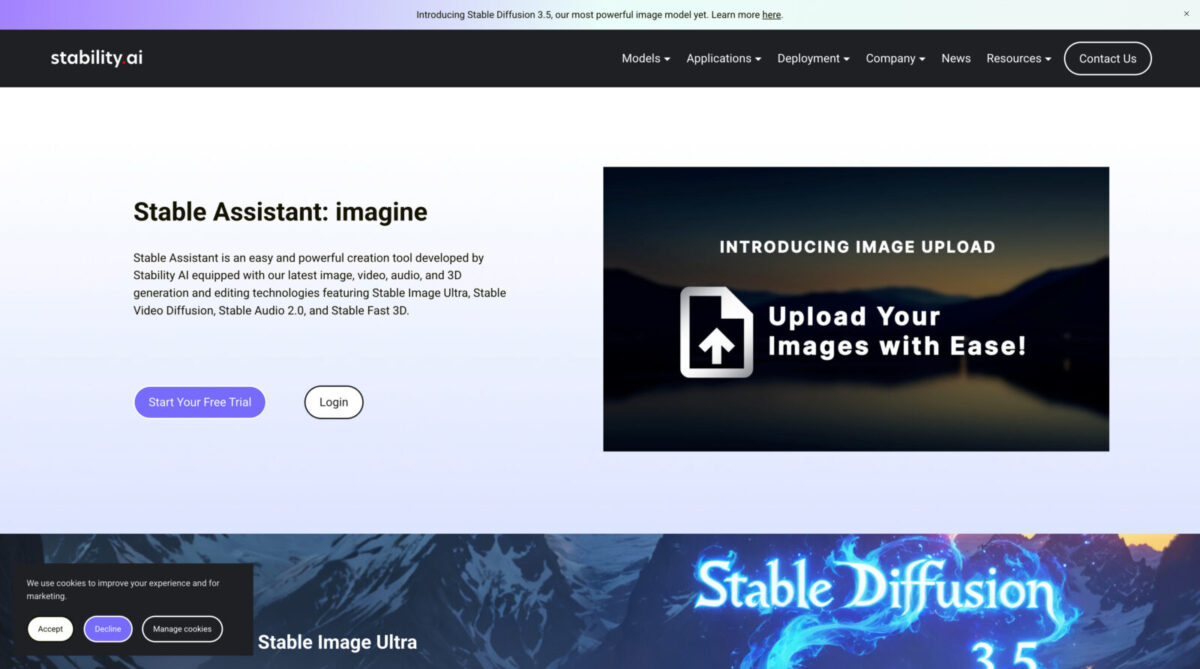Image resolution: width=1200 pixels, height=669 pixels.
Task: Click the stability.ai logo
Action: [x=96, y=58]
